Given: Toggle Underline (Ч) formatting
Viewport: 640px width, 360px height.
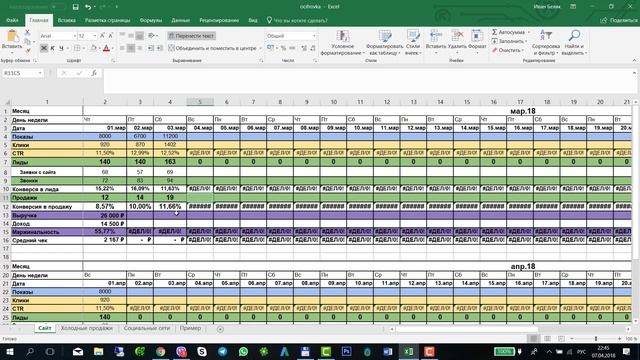Looking at the screenshot, I should point(61,48).
